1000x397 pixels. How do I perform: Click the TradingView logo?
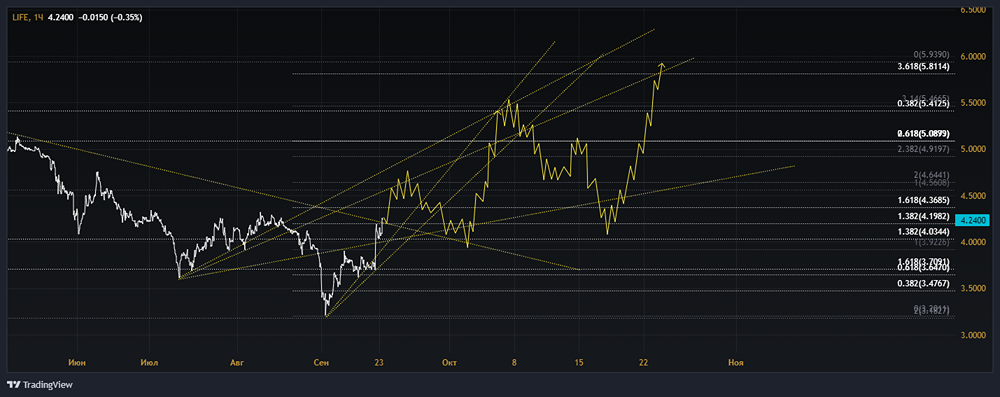[40, 385]
